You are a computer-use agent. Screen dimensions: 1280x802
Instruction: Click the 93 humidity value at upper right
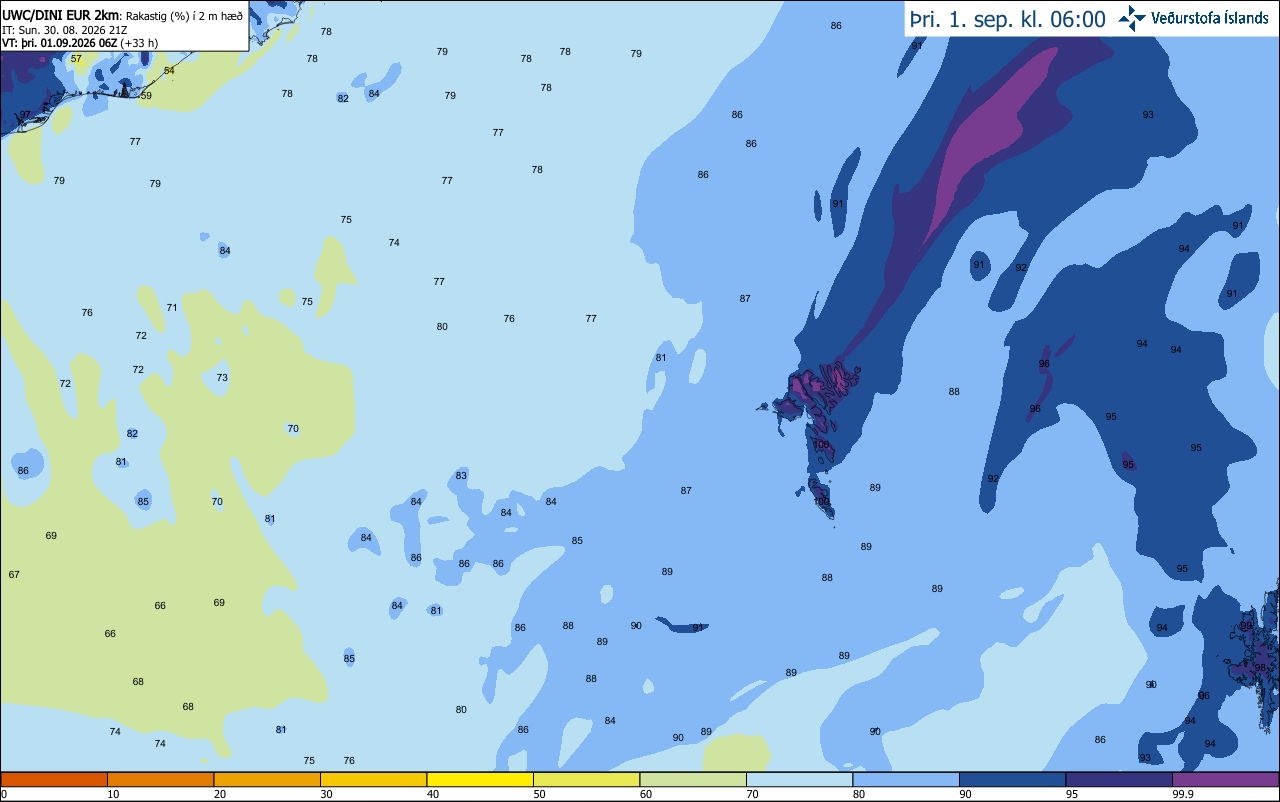tap(1148, 115)
